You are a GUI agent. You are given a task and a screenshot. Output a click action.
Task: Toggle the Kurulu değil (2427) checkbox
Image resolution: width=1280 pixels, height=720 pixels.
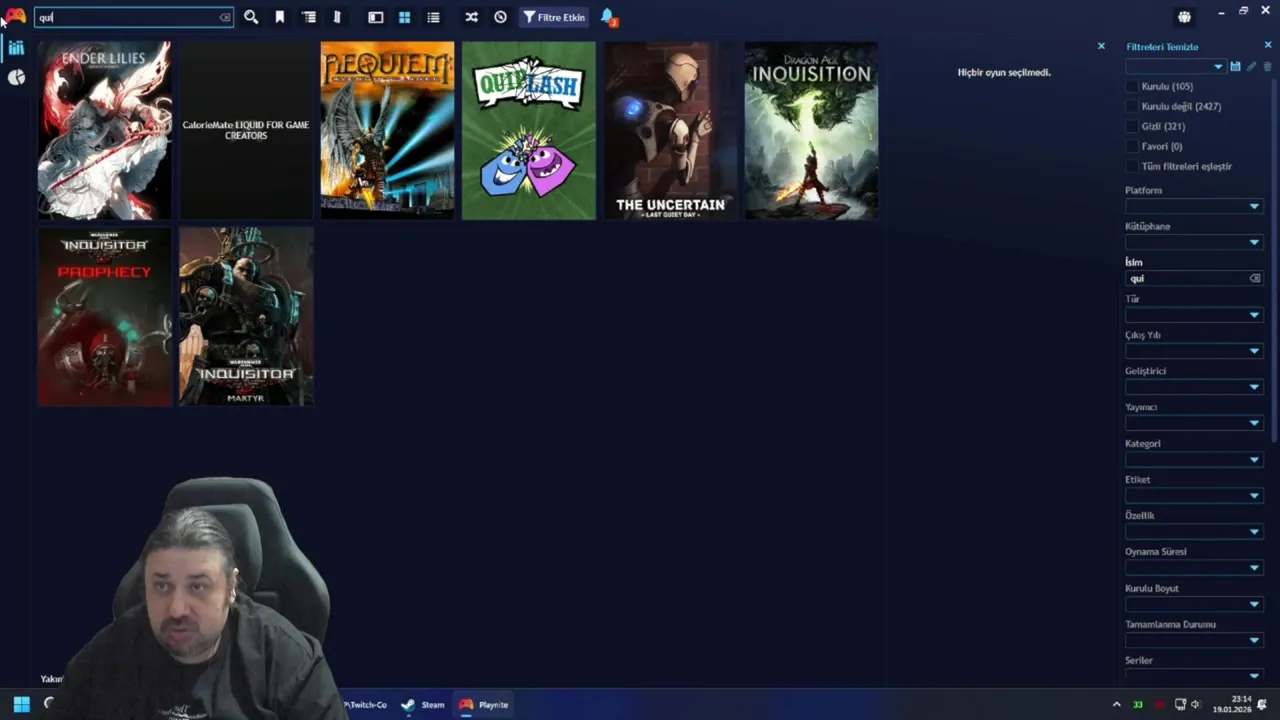1132,106
